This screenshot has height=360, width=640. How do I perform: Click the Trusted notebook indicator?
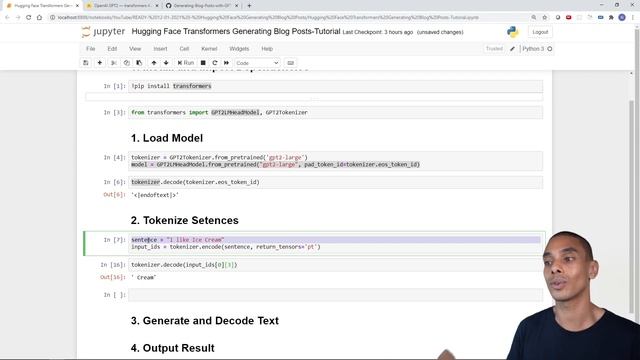[x=494, y=49]
